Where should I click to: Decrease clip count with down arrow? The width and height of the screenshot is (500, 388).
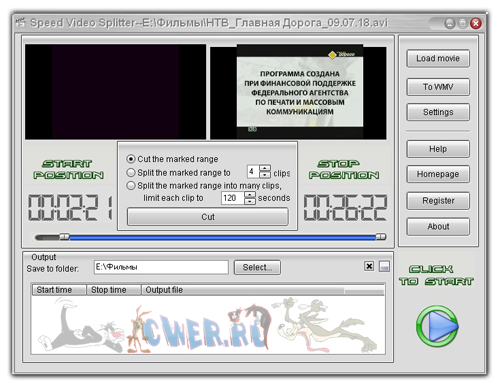[x=265, y=175]
